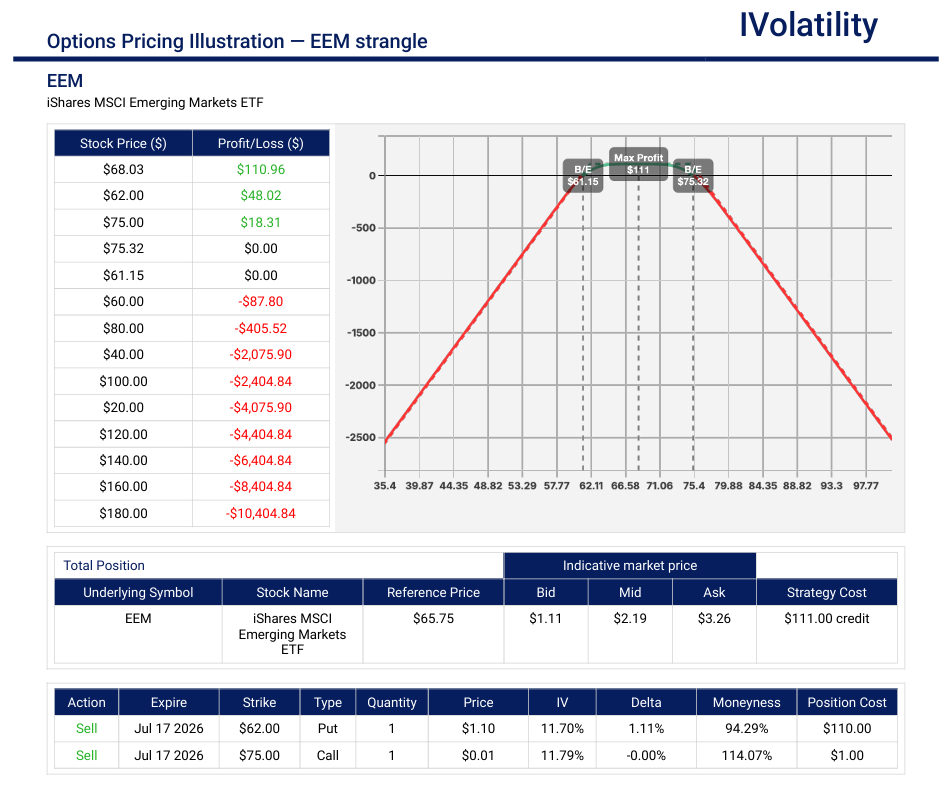Click the 'Stock Price ($)' column header
Screen dimensions: 950x785
[123, 144]
